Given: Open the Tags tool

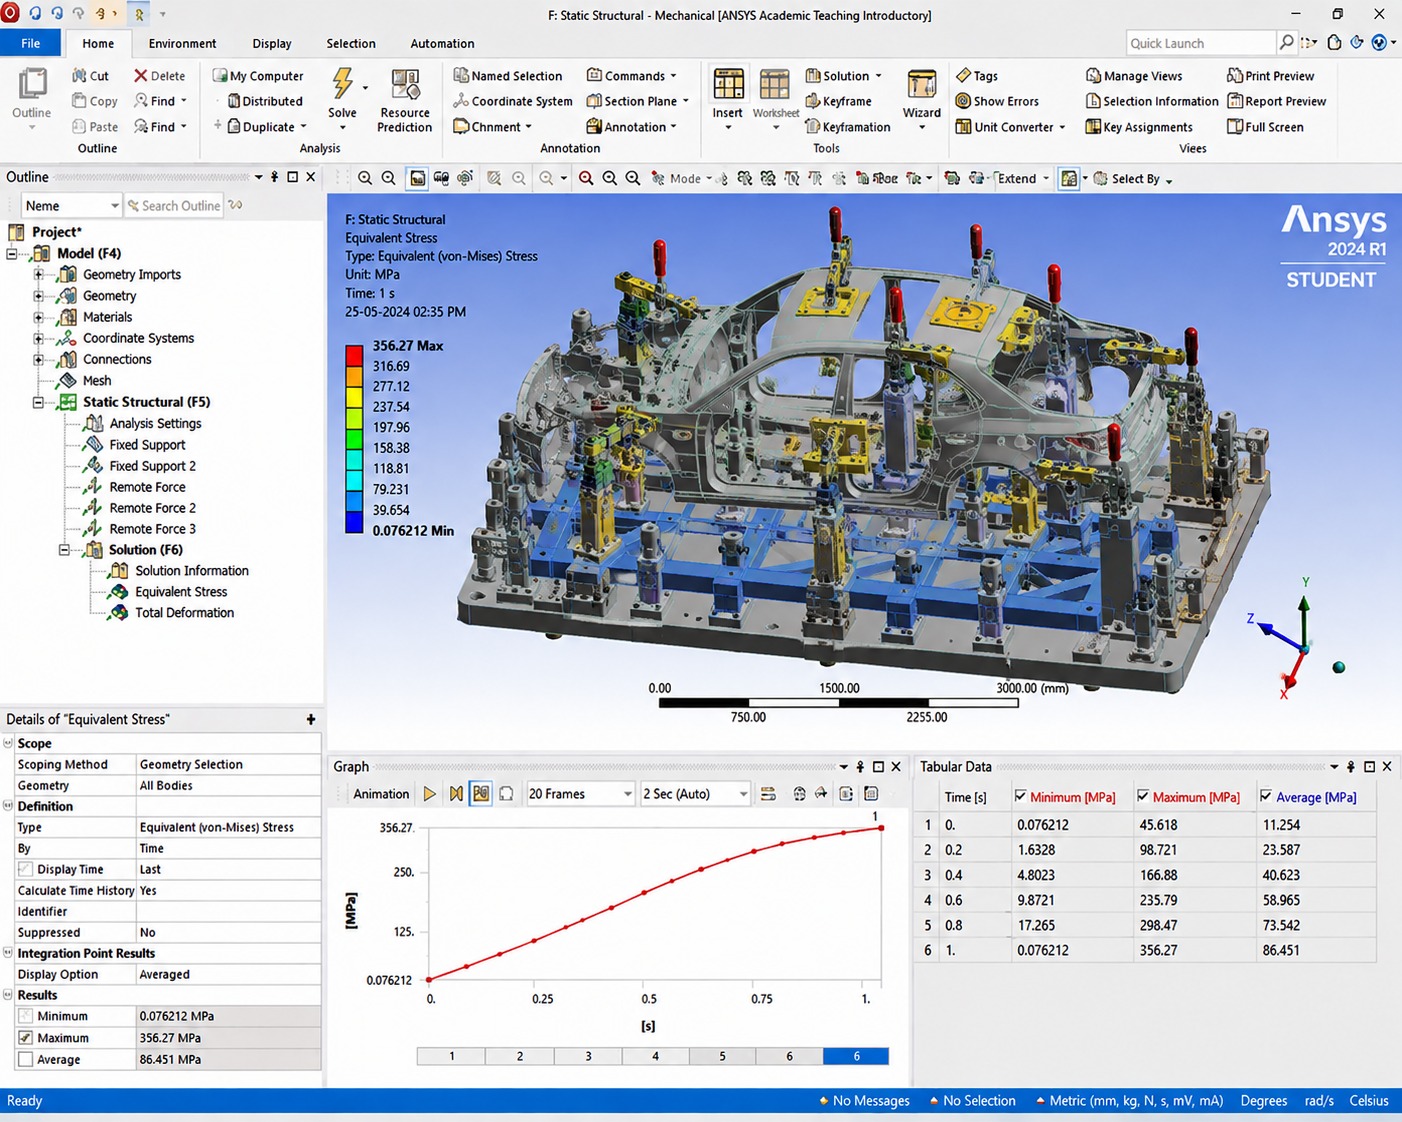Looking at the screenshot, I should (x=977, y=76).
